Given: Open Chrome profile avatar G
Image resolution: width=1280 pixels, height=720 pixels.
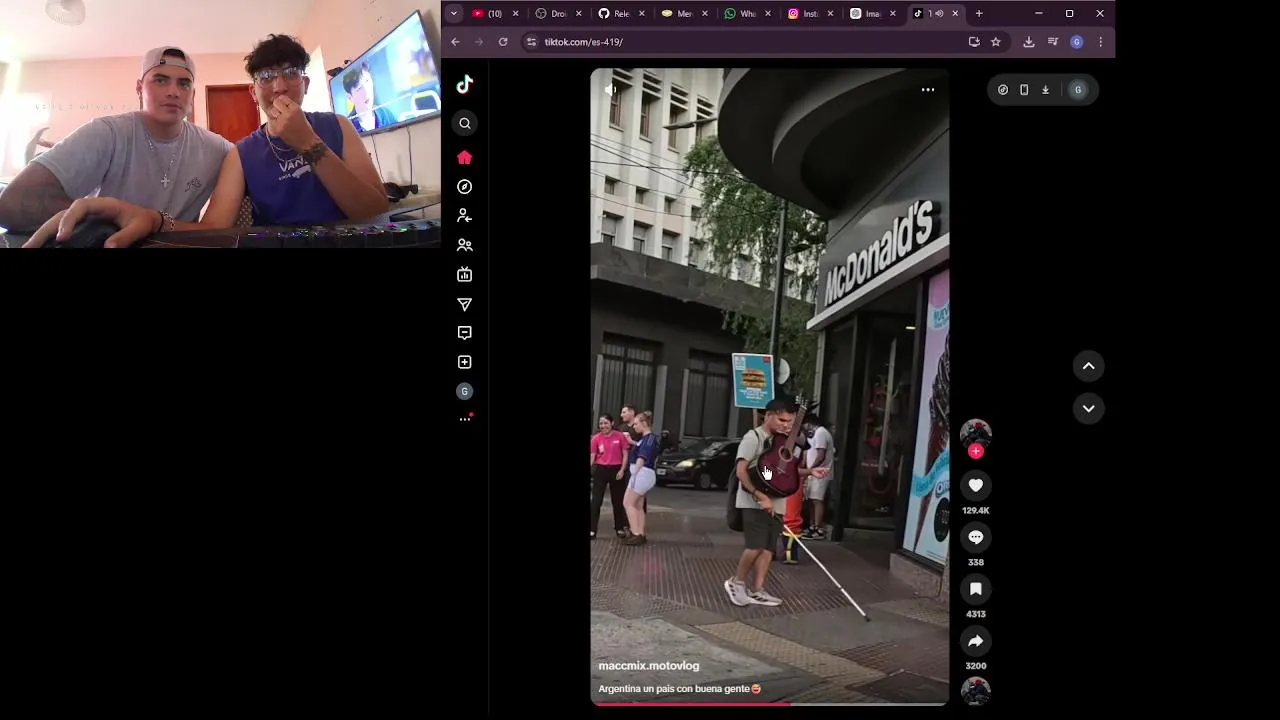Looking at the screenshot, I should pyautogui.click(x=1076, y=42).
